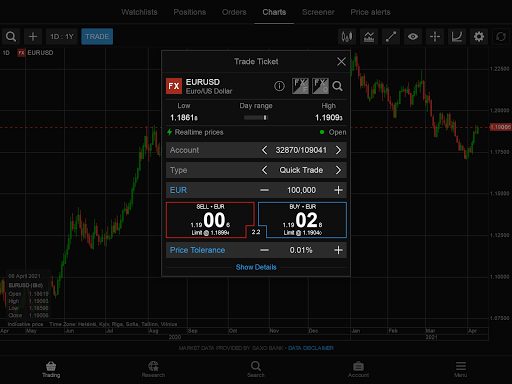Open the Quick Trade type selector
512x384 pixels.
301,170
